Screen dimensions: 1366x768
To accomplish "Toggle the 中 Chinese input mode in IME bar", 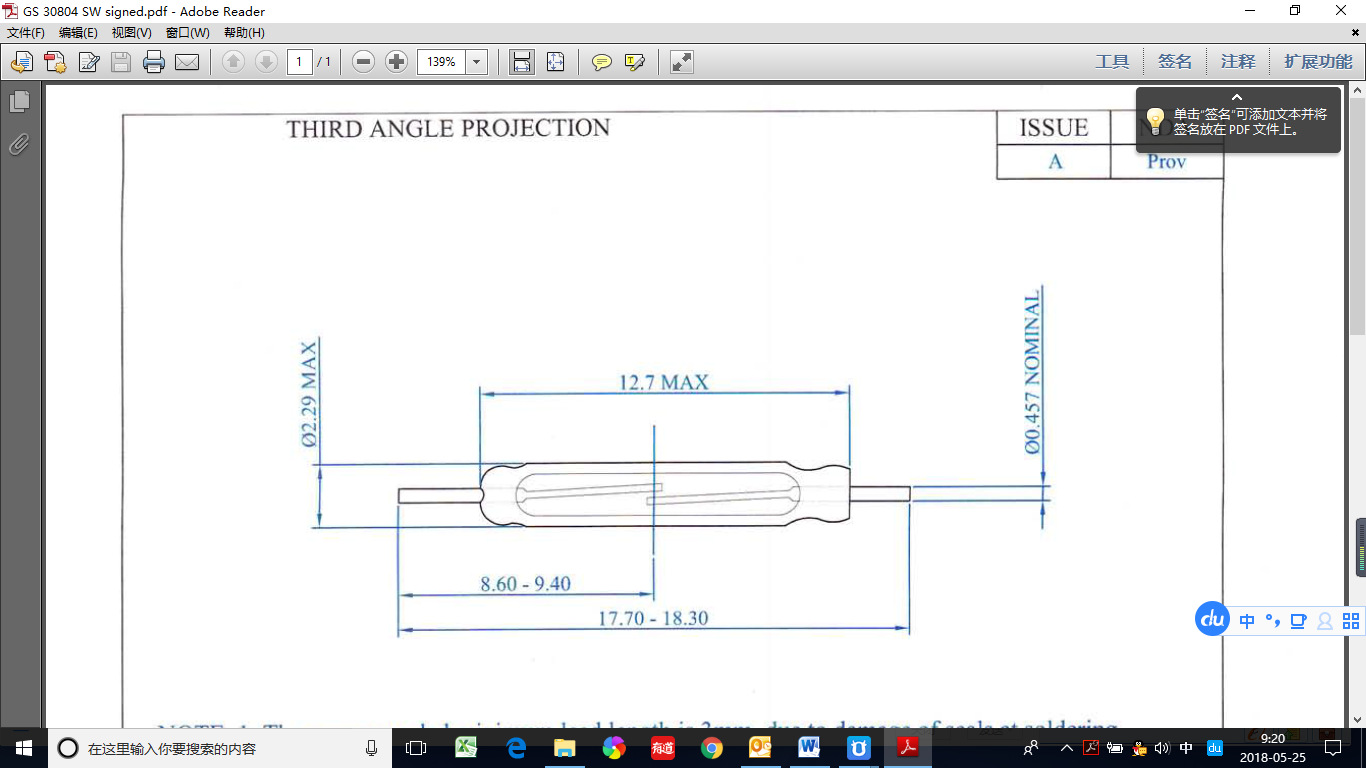I will (1247, 621).
